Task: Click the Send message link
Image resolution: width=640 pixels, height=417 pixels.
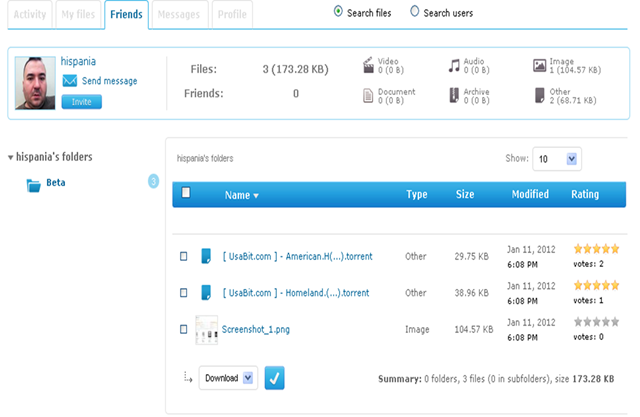Action: [109, 81]
